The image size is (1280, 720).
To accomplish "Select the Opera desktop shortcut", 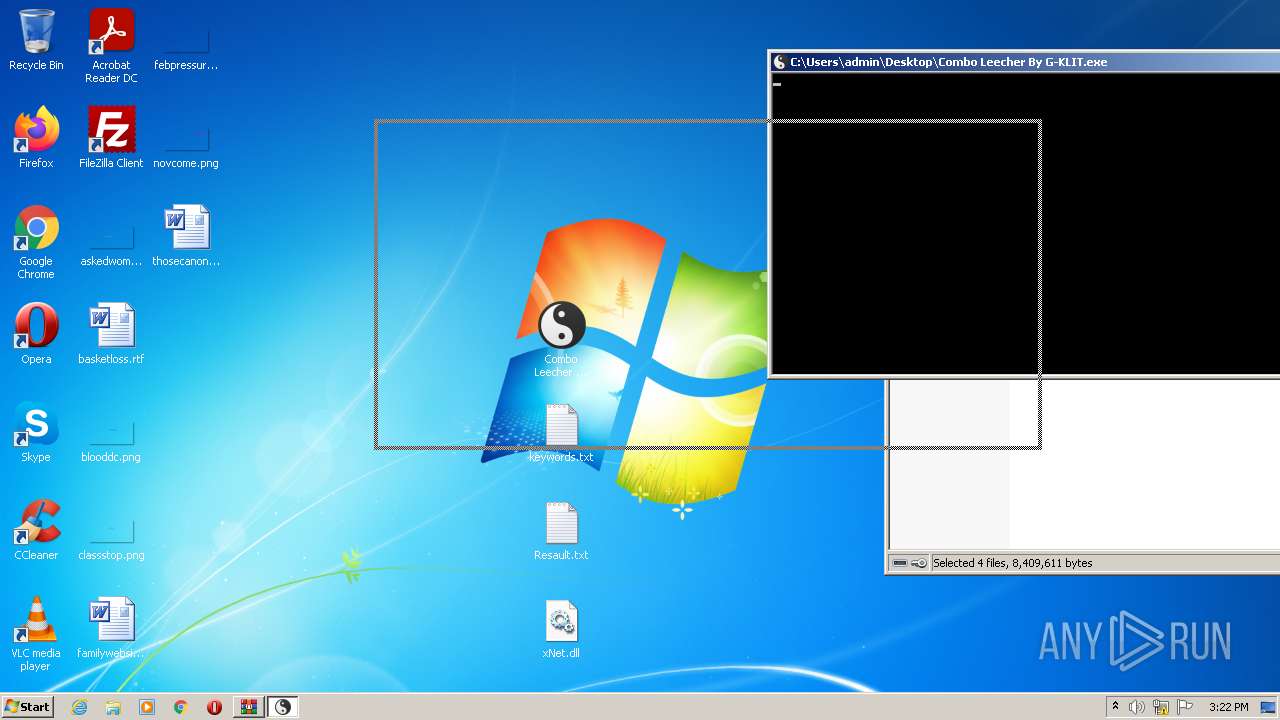I will coord(36,334).
